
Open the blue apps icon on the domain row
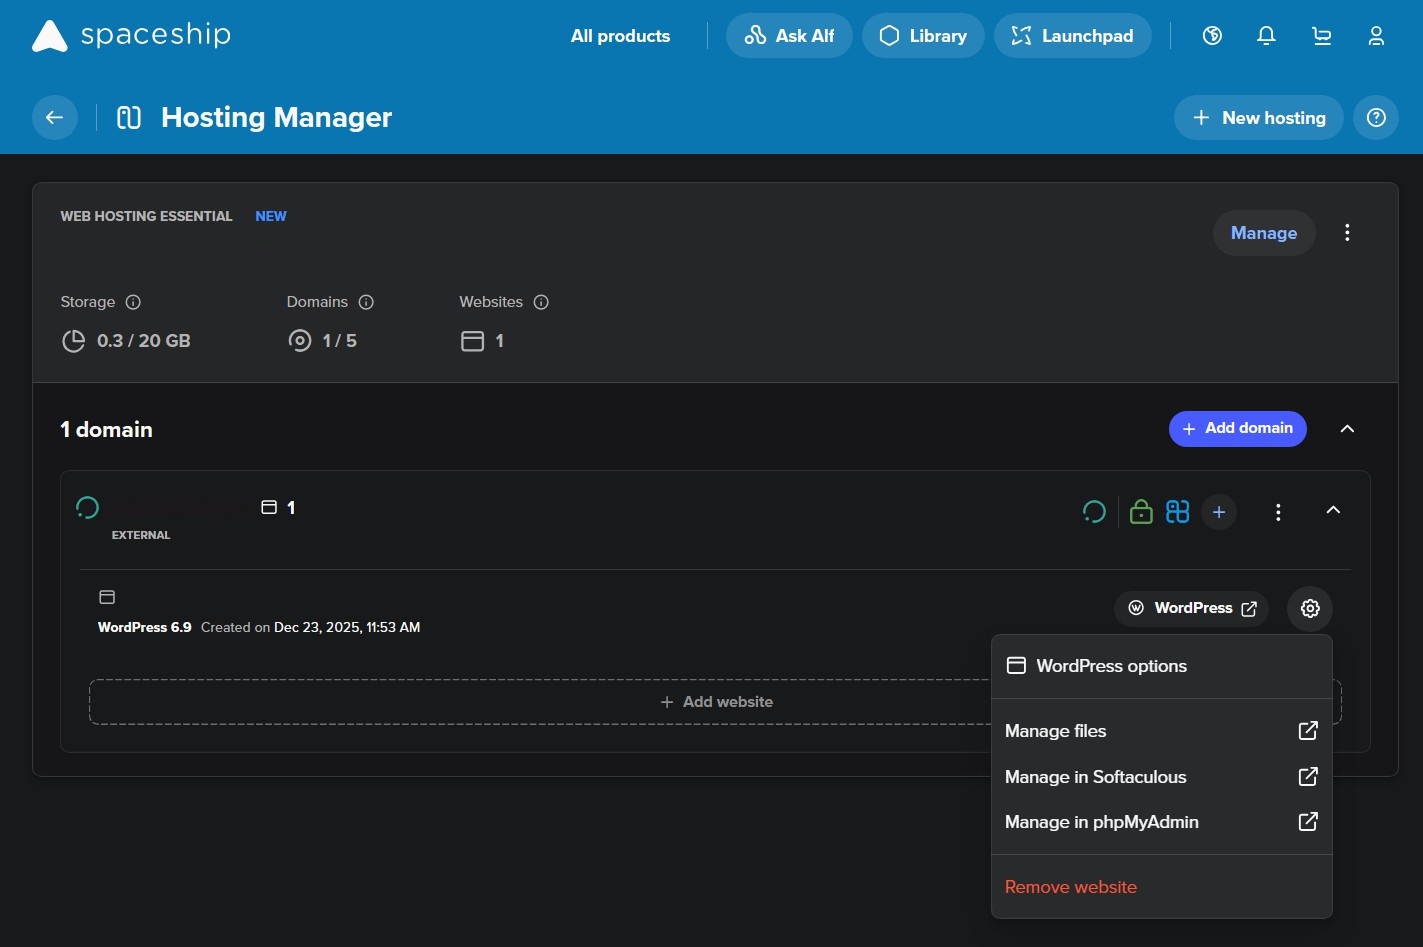click(x=1177, y=511)
